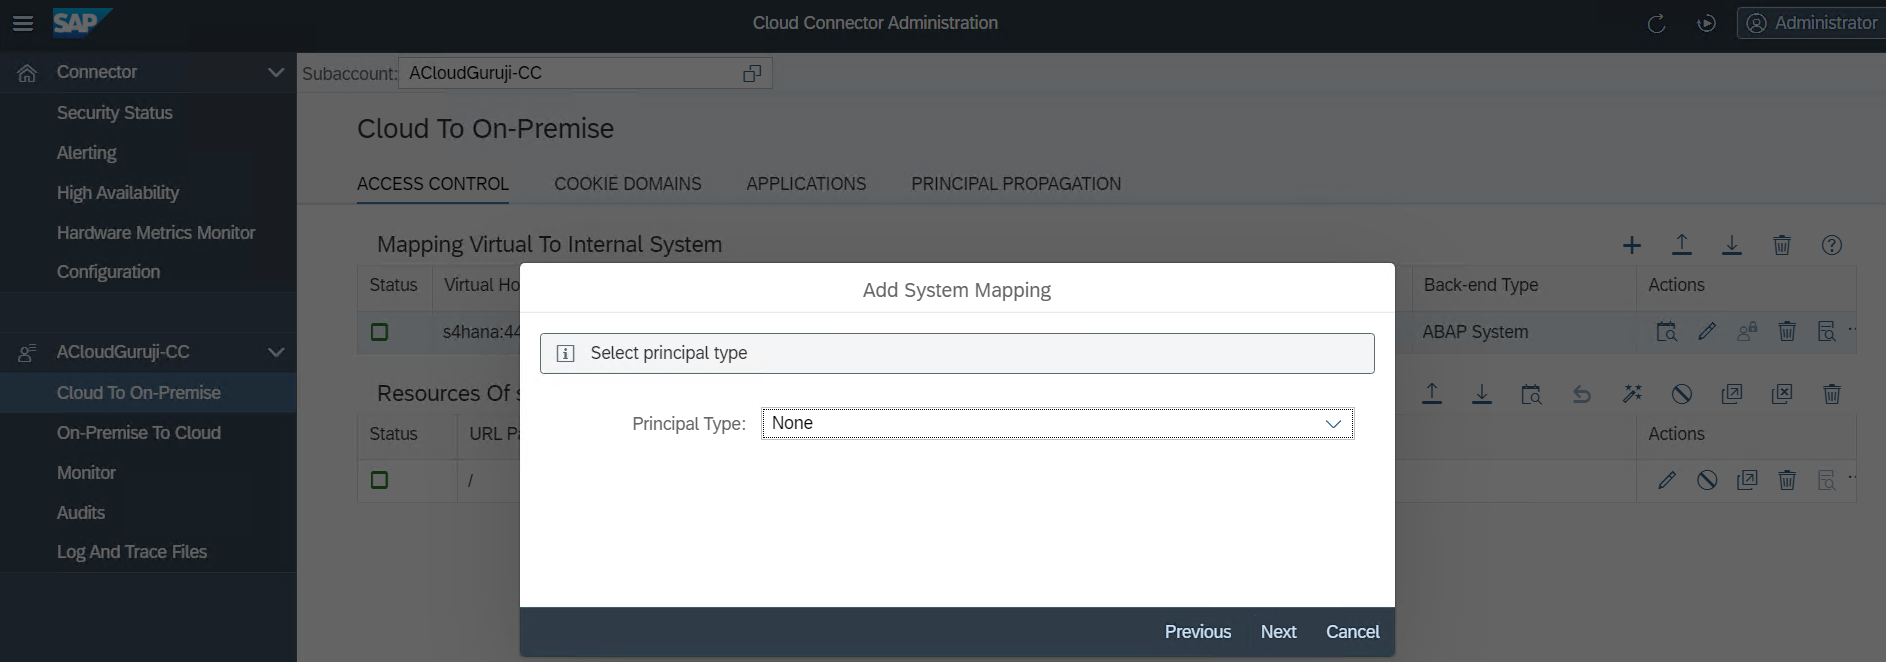Open the Principal Propagation tab

point(1015,184)
